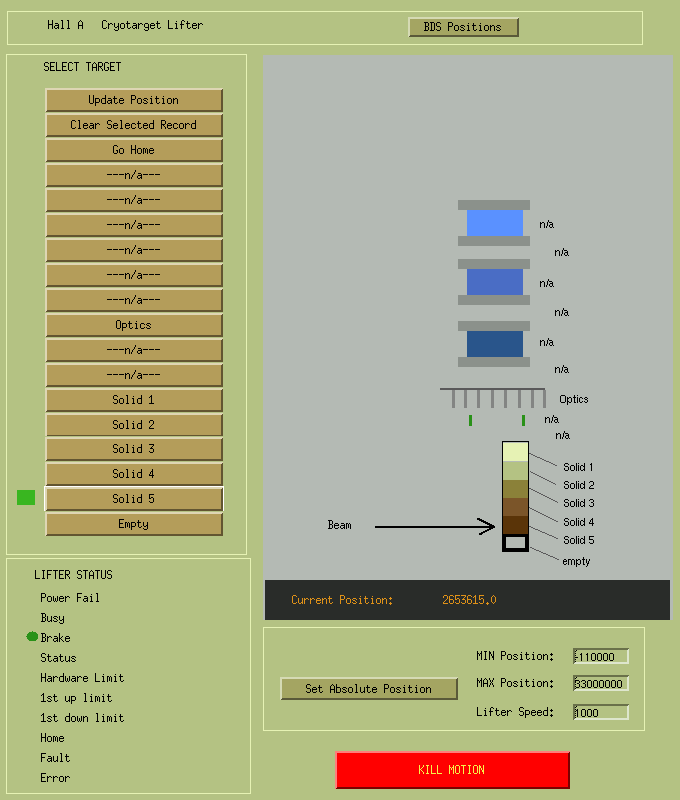Viewport: 680px width, 800px height.
Task: Open the BDS Positions screen
Action: (x=463, y=27)
